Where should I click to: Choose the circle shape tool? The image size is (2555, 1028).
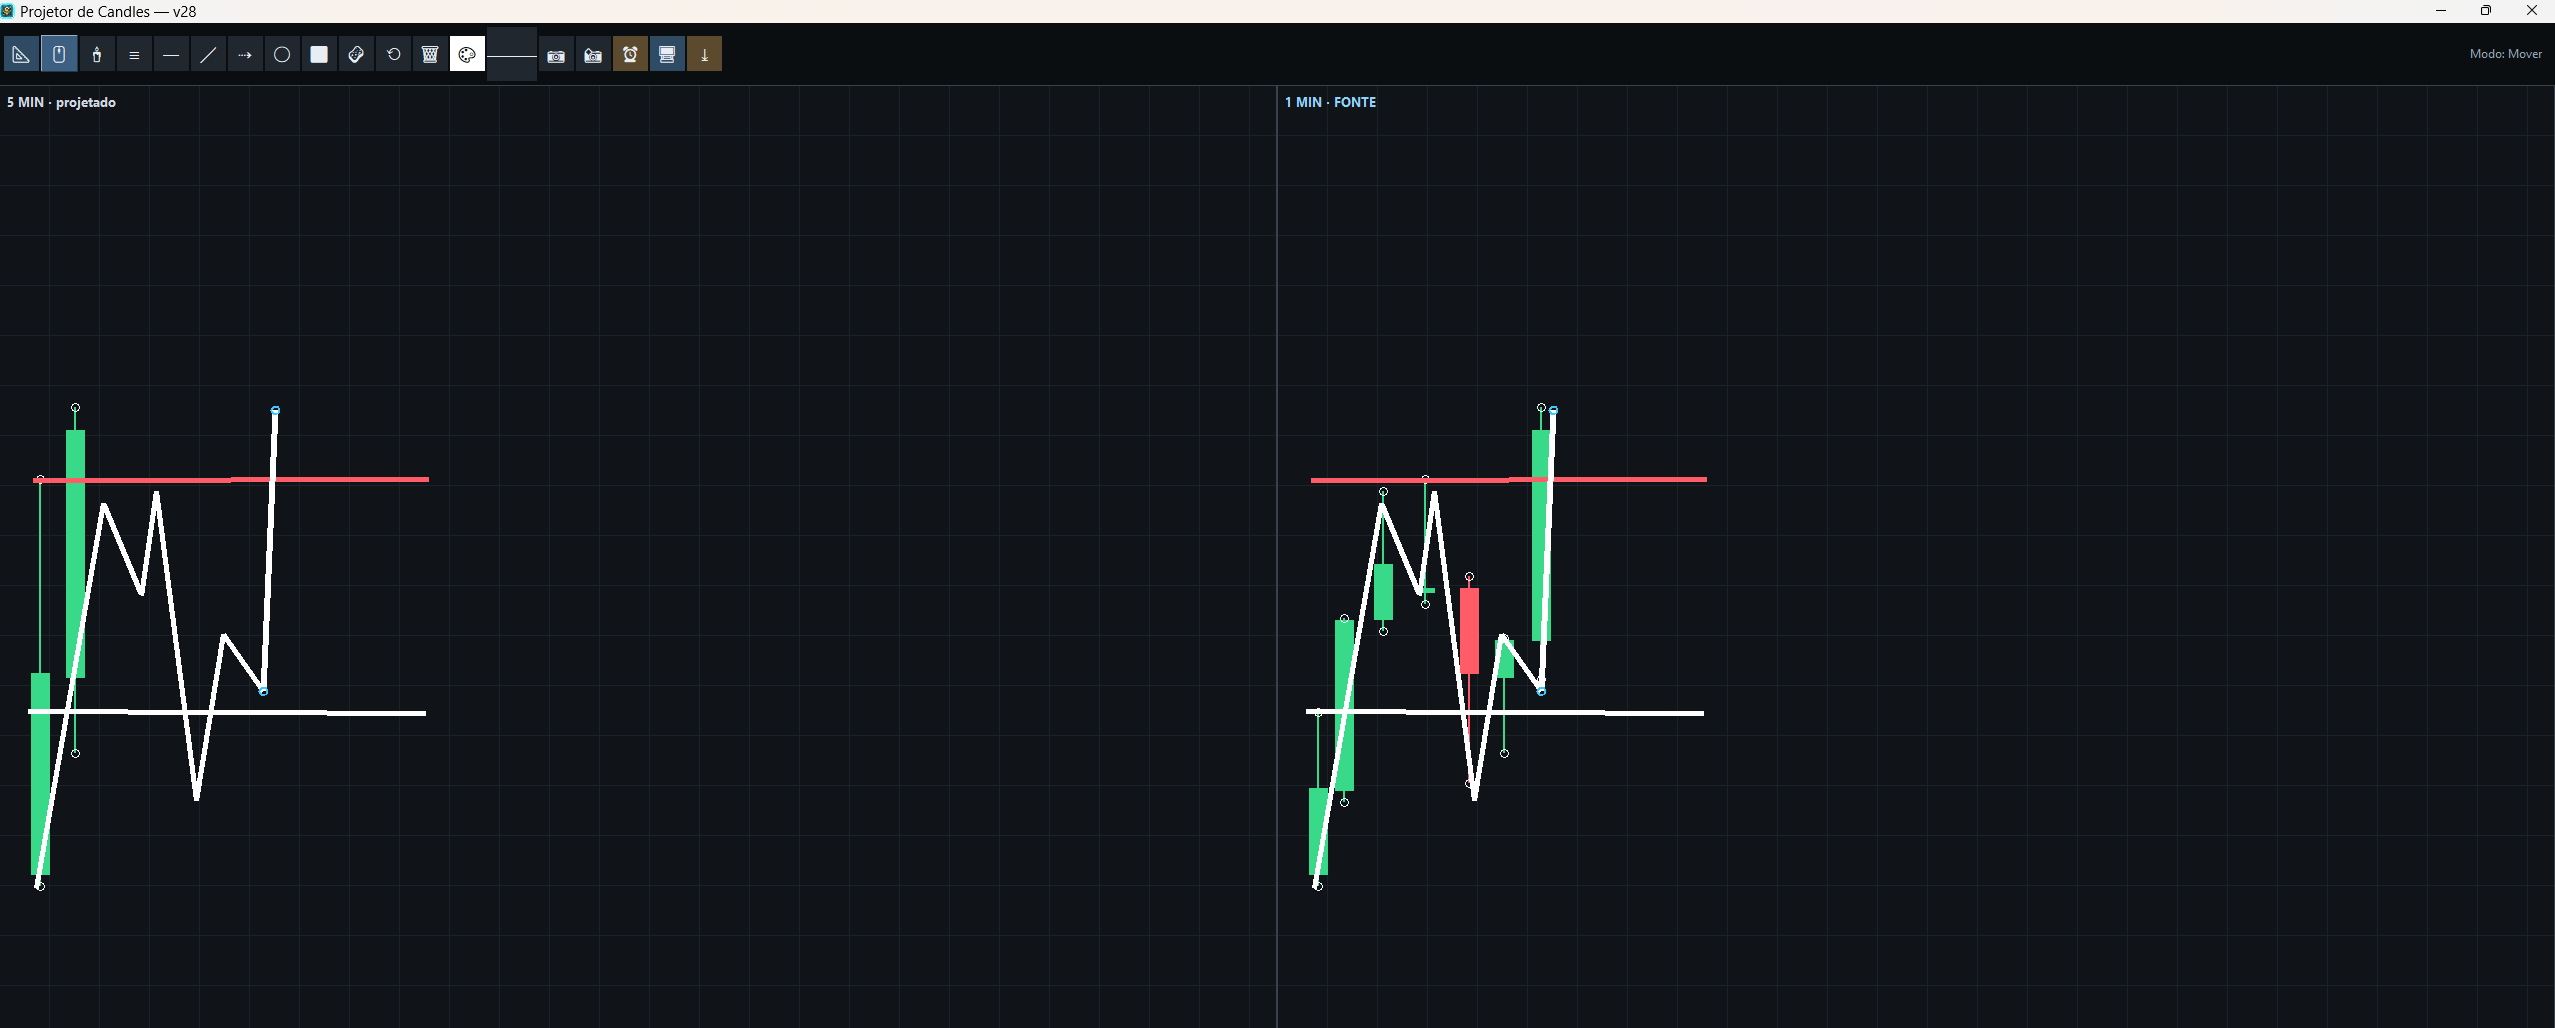coord(282,55)
